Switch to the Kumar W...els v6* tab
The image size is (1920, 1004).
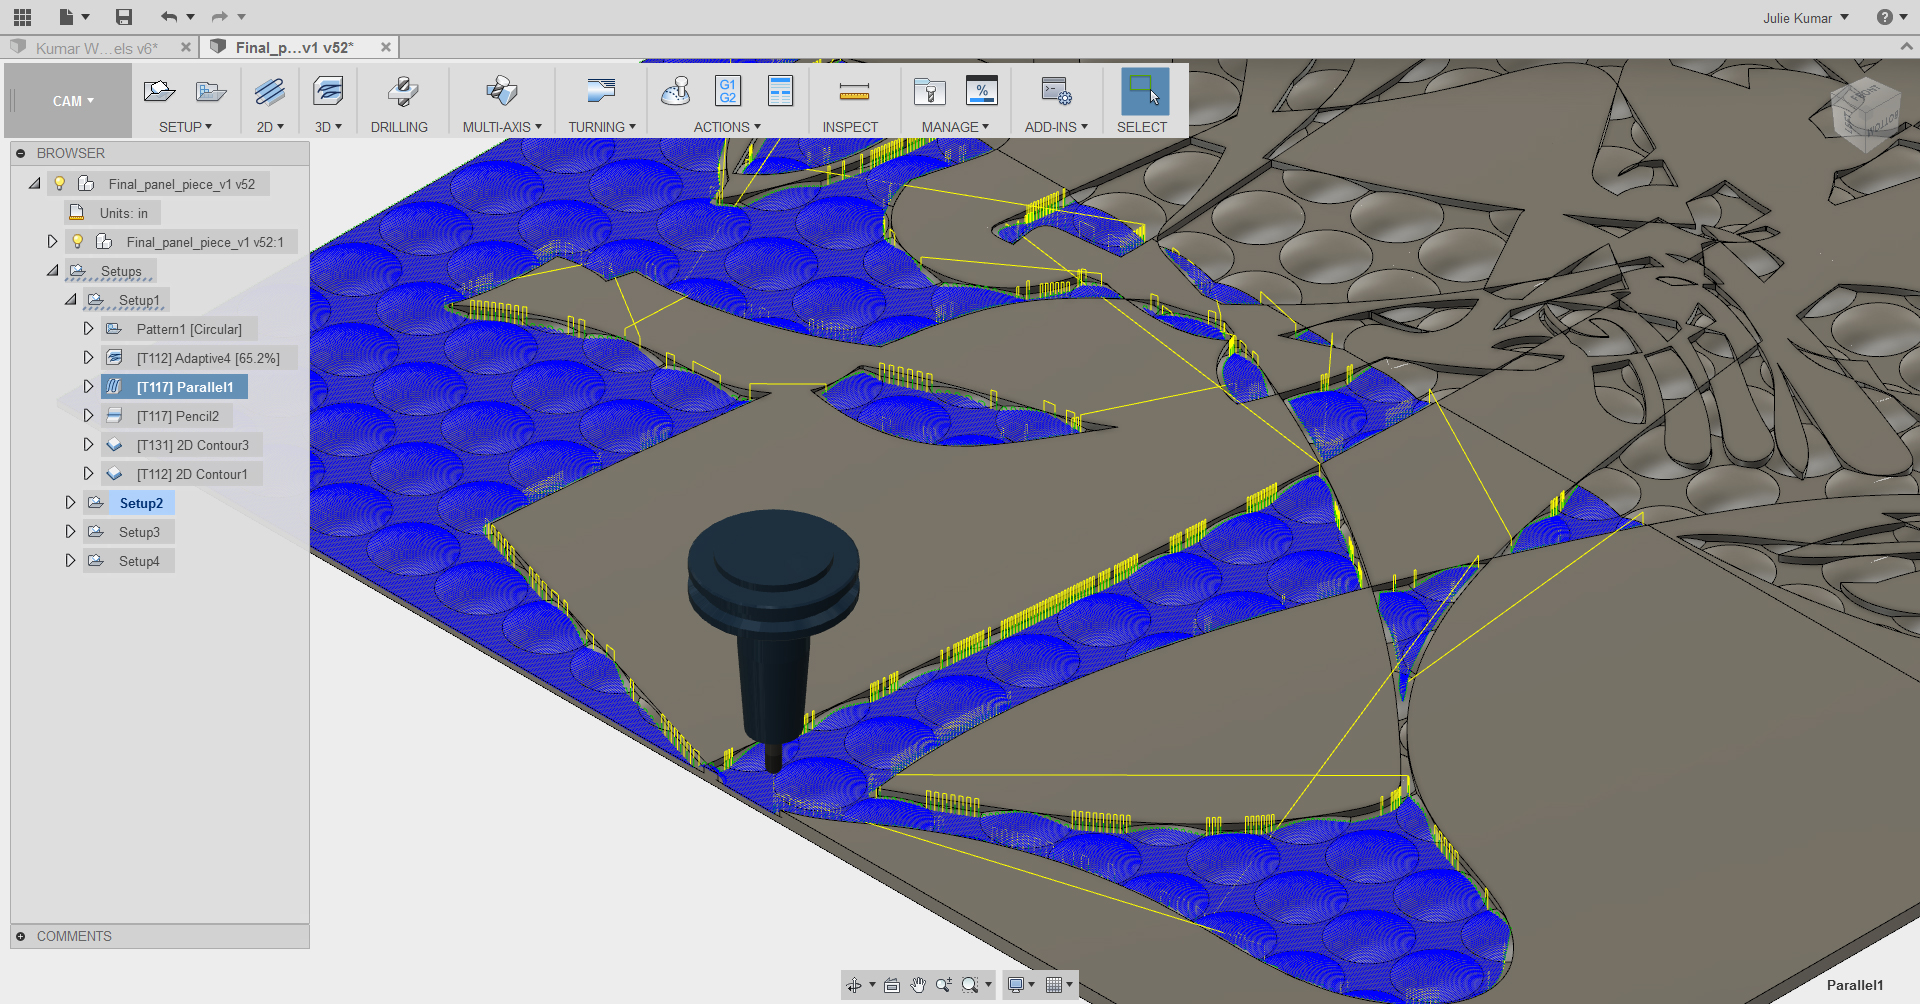click(x=97, y=48)
